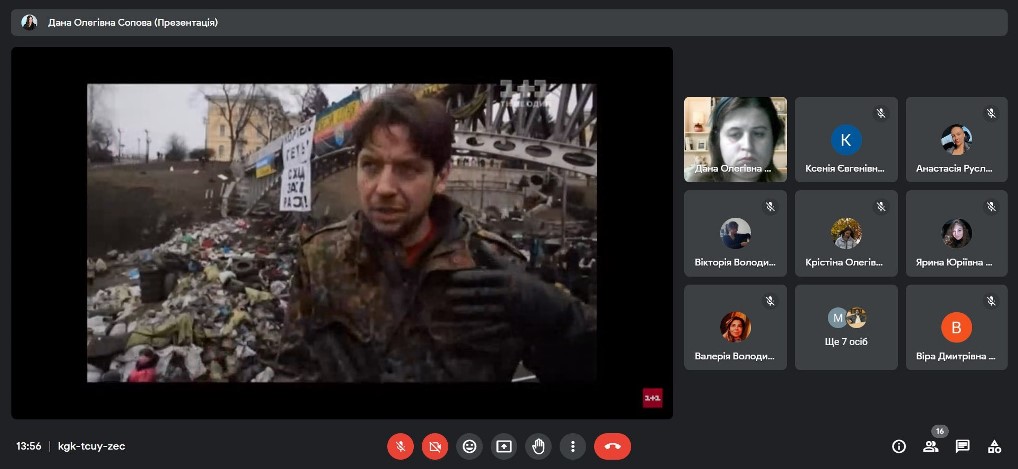
Task: Open the emoji reactions picker
Action: point(468,446)
